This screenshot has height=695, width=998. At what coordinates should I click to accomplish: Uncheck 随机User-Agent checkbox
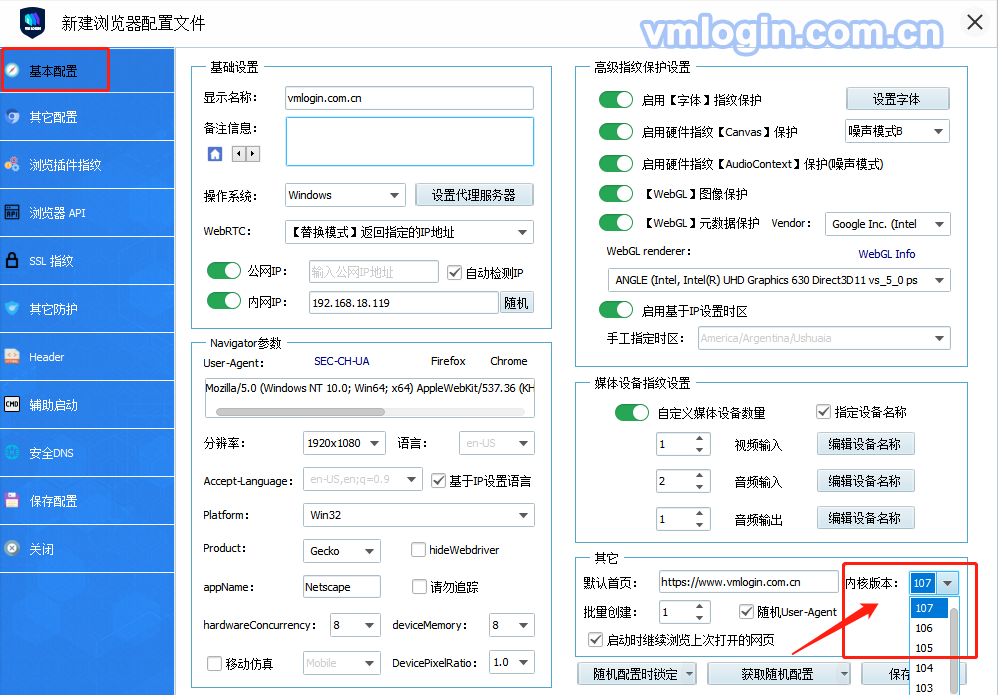746,612
